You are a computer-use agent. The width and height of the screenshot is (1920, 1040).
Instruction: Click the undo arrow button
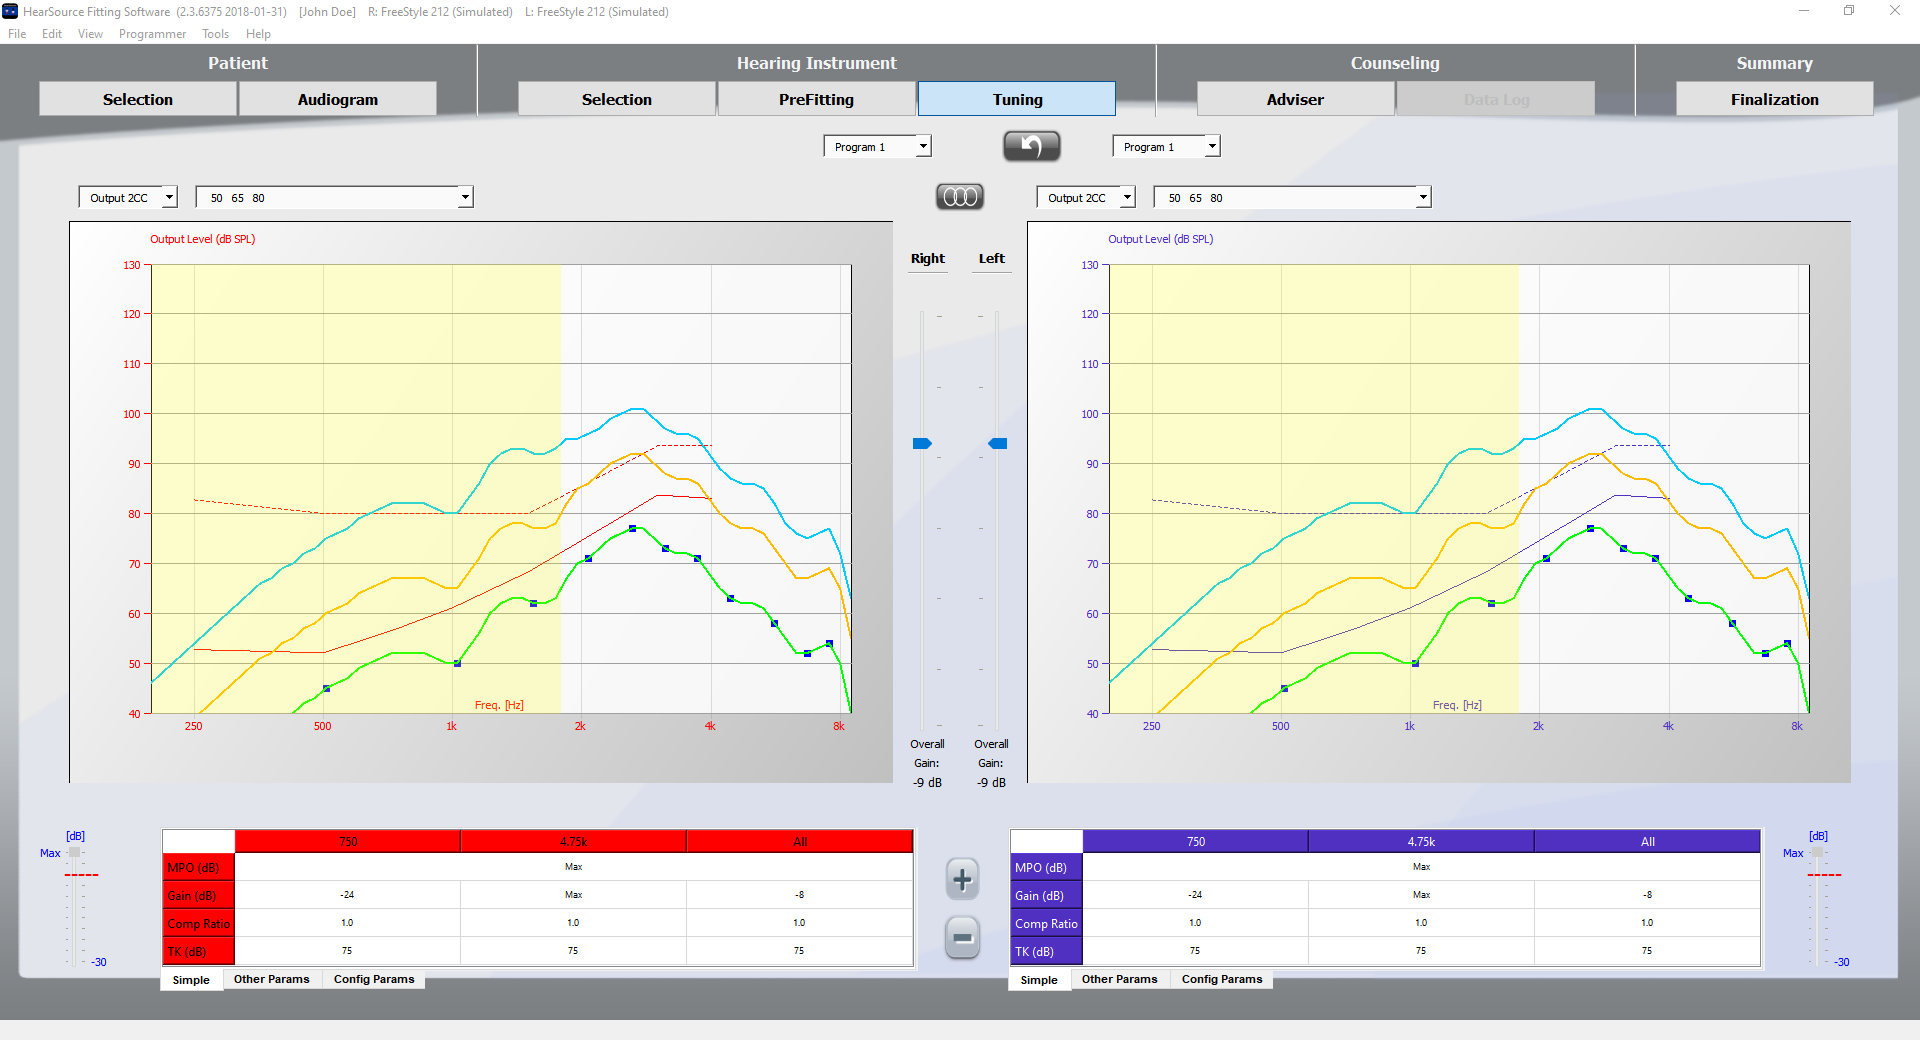1031,146
